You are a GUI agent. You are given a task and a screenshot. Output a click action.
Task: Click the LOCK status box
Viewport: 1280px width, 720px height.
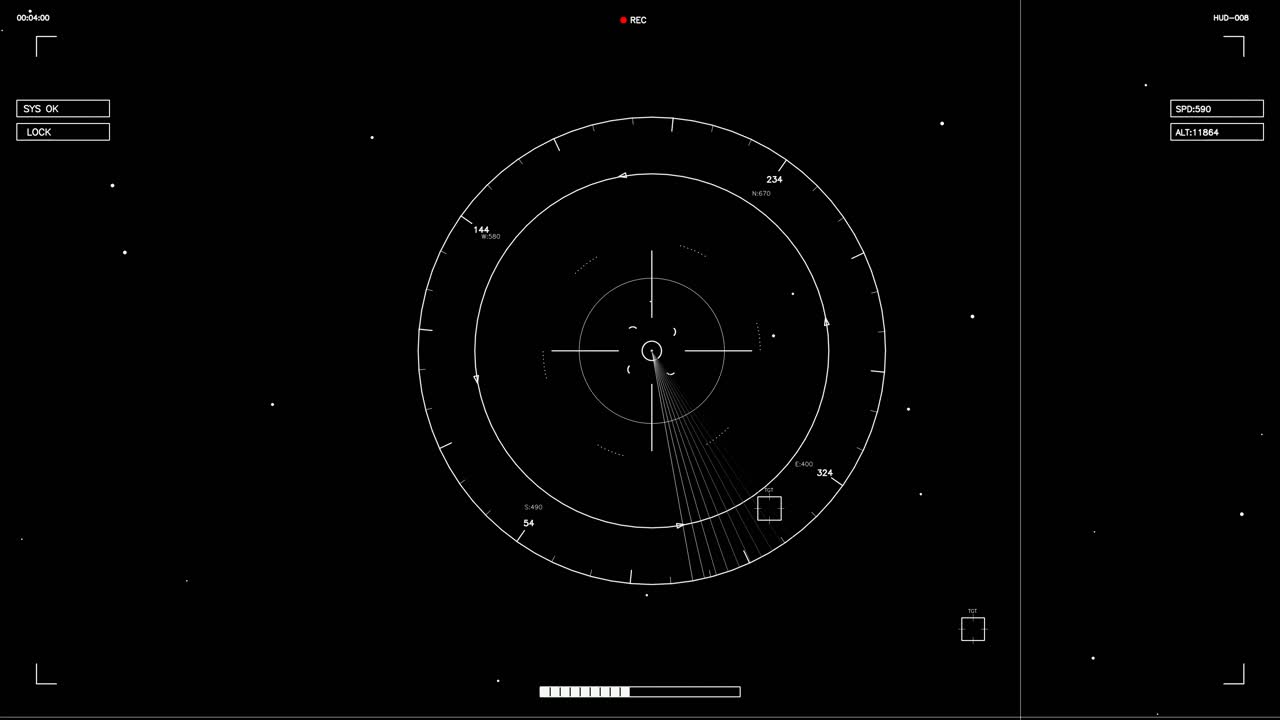pos(63,132)
